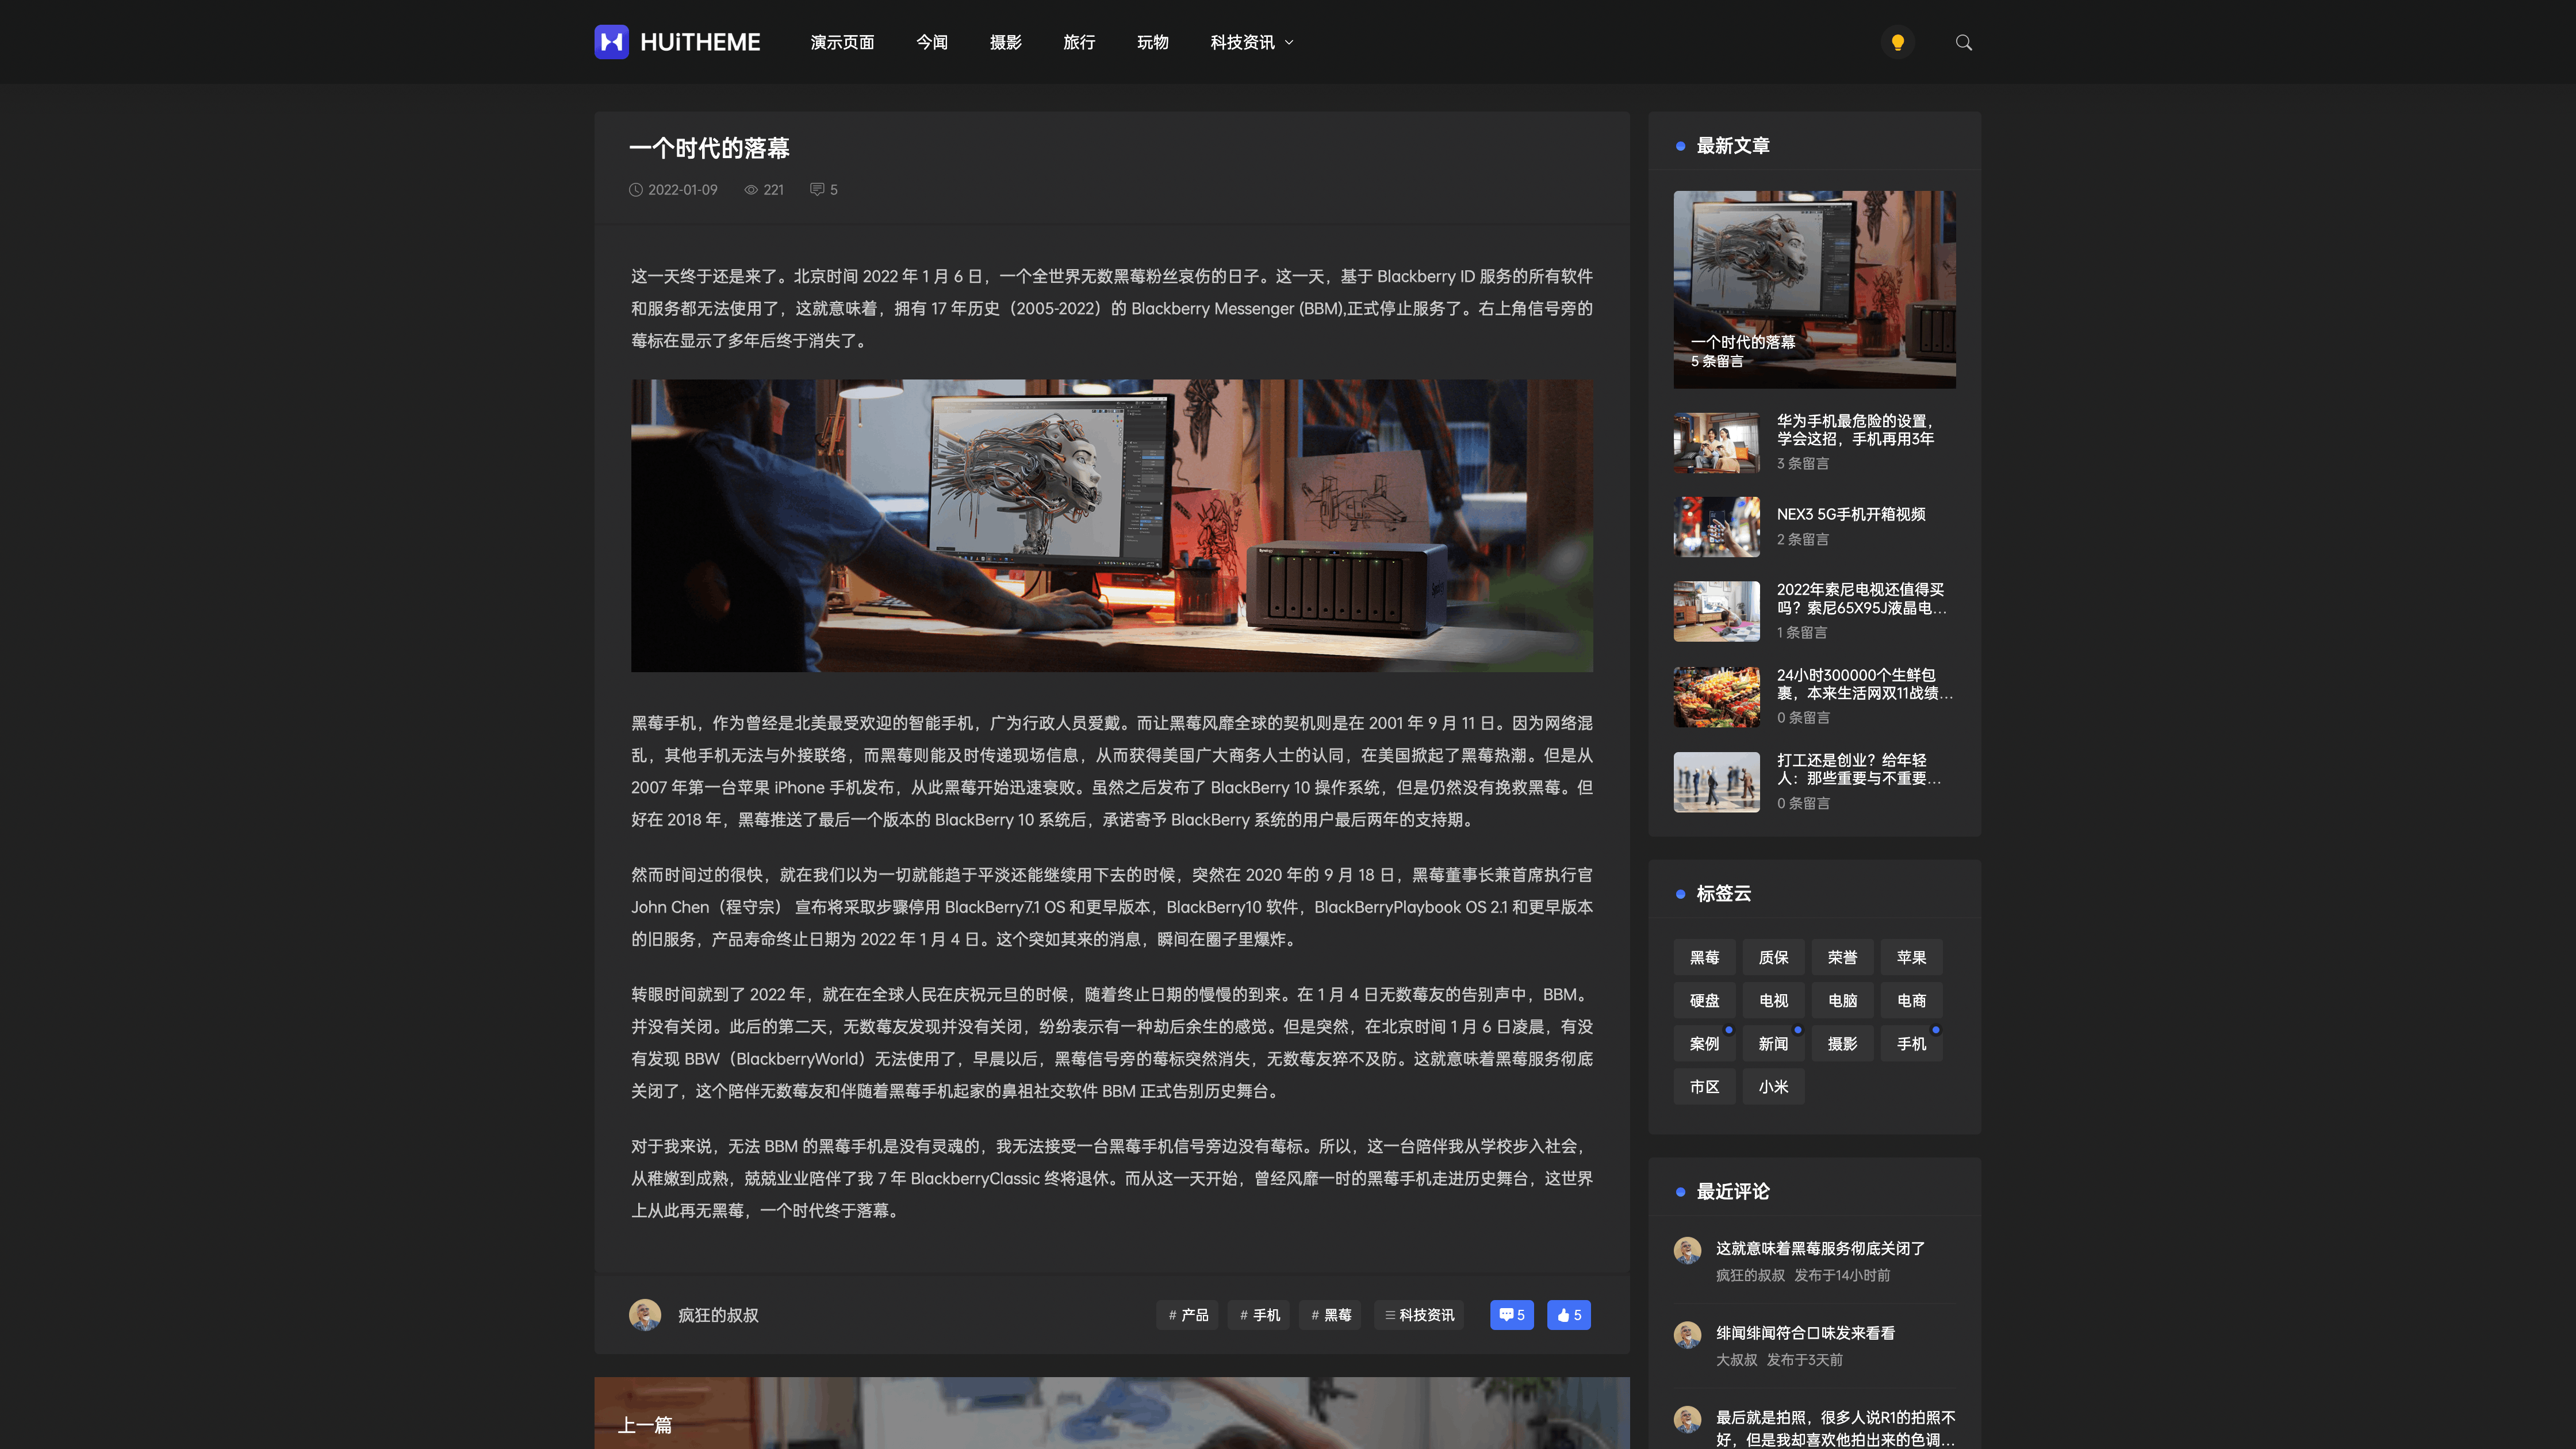Open the 一个时代的落幕 sidebar thumbnail

point(1814,289)
